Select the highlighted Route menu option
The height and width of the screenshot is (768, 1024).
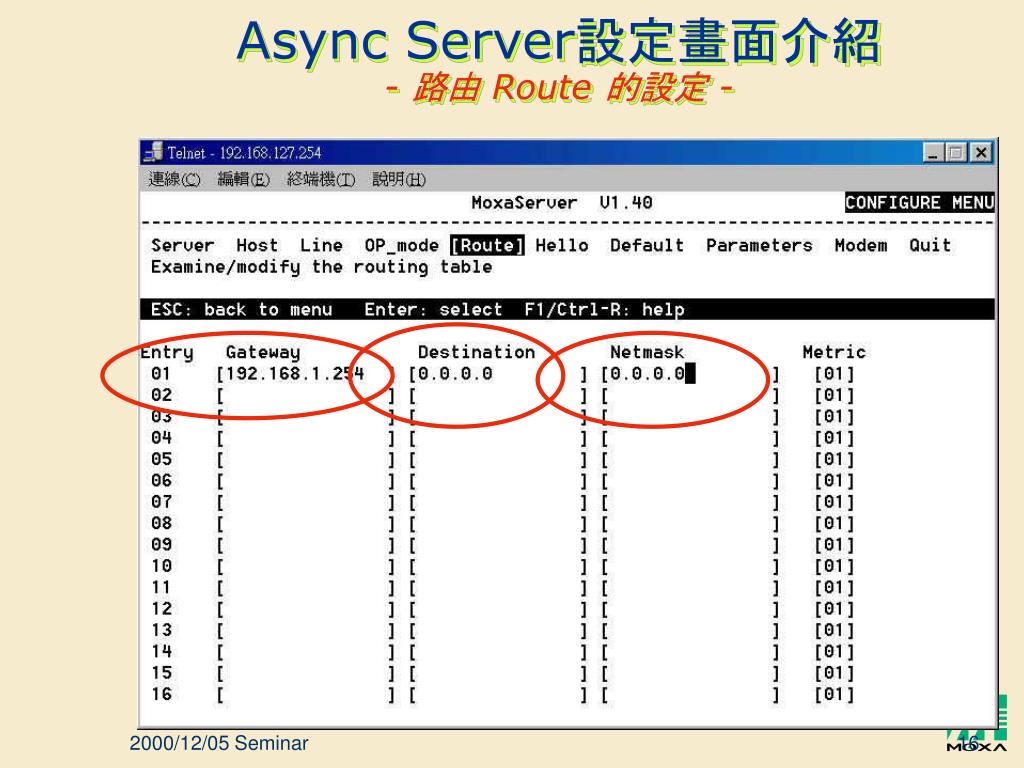coord(487,246)
